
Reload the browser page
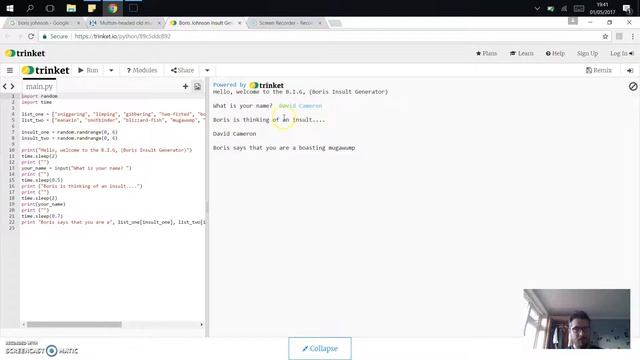(x=31, y=36)
